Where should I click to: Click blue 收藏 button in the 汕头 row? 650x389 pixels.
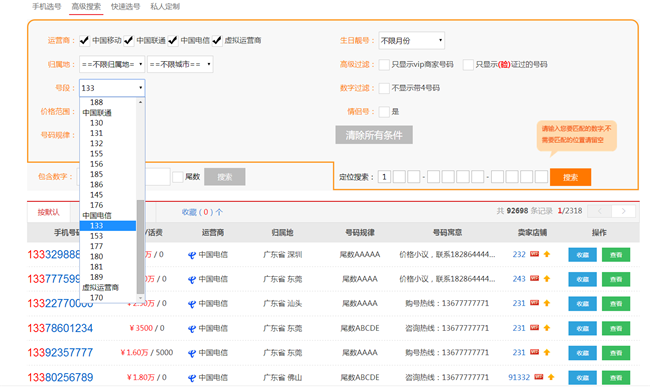coord(582,304)
